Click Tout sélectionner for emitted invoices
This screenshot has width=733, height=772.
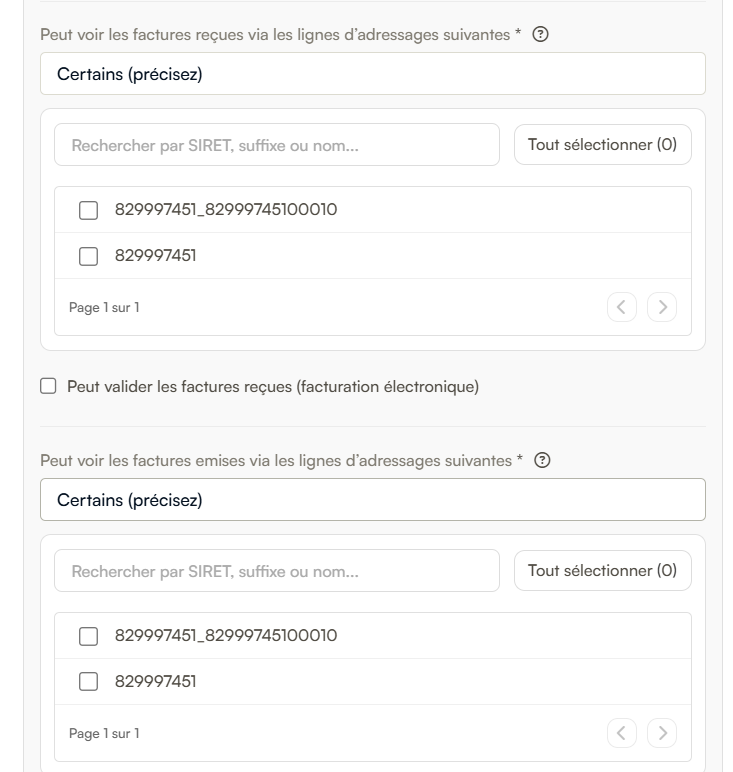(603, 570)
